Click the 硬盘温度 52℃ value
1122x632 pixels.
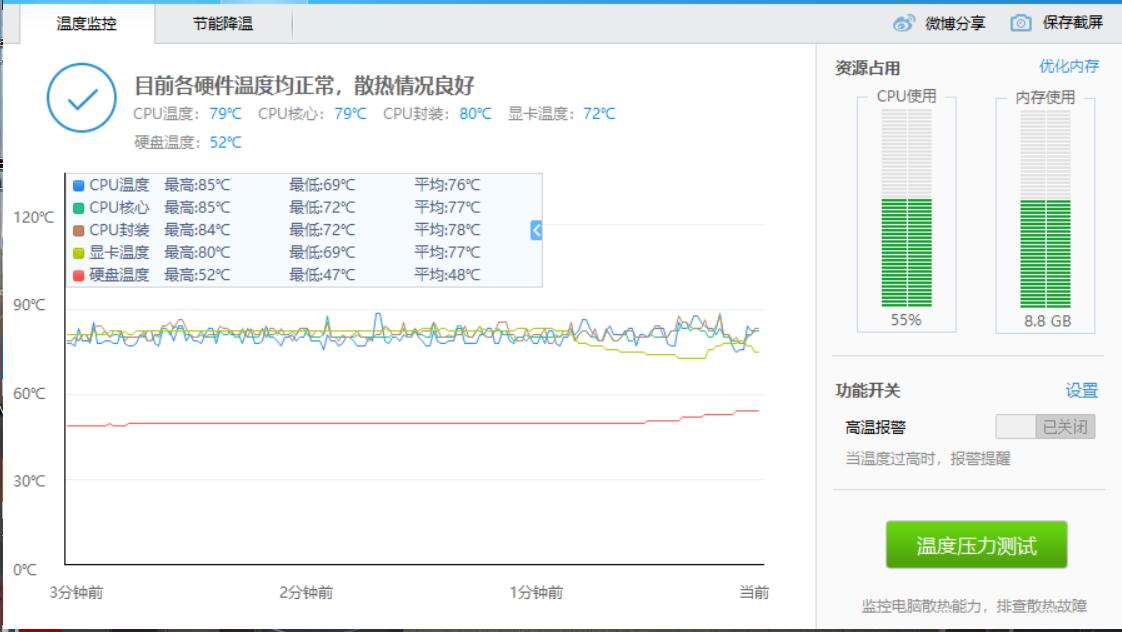click(x=225, y=142)
